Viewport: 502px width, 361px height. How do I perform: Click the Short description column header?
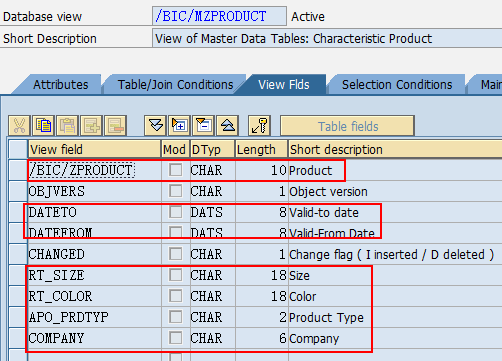(x=395, y=149)
